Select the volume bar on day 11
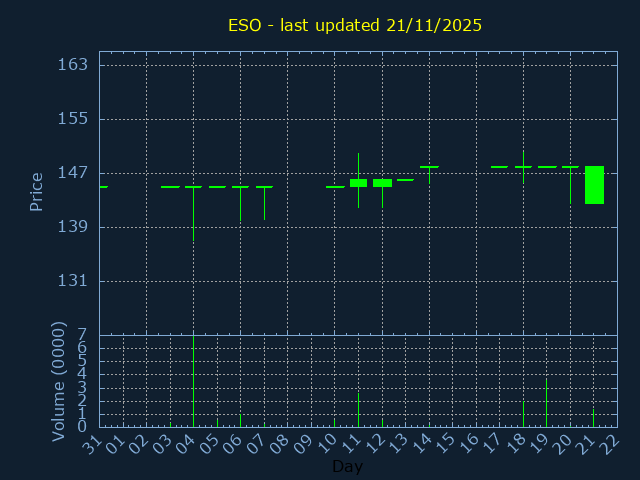Screen dimensions: 640x480 pyautogui.click(x=358, y=410)
